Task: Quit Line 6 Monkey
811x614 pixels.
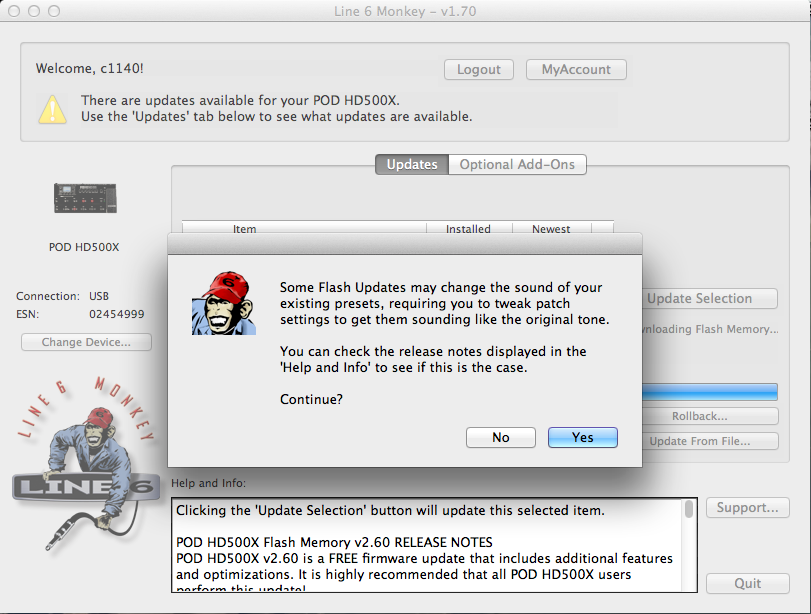Action: [x=747, y=583]
